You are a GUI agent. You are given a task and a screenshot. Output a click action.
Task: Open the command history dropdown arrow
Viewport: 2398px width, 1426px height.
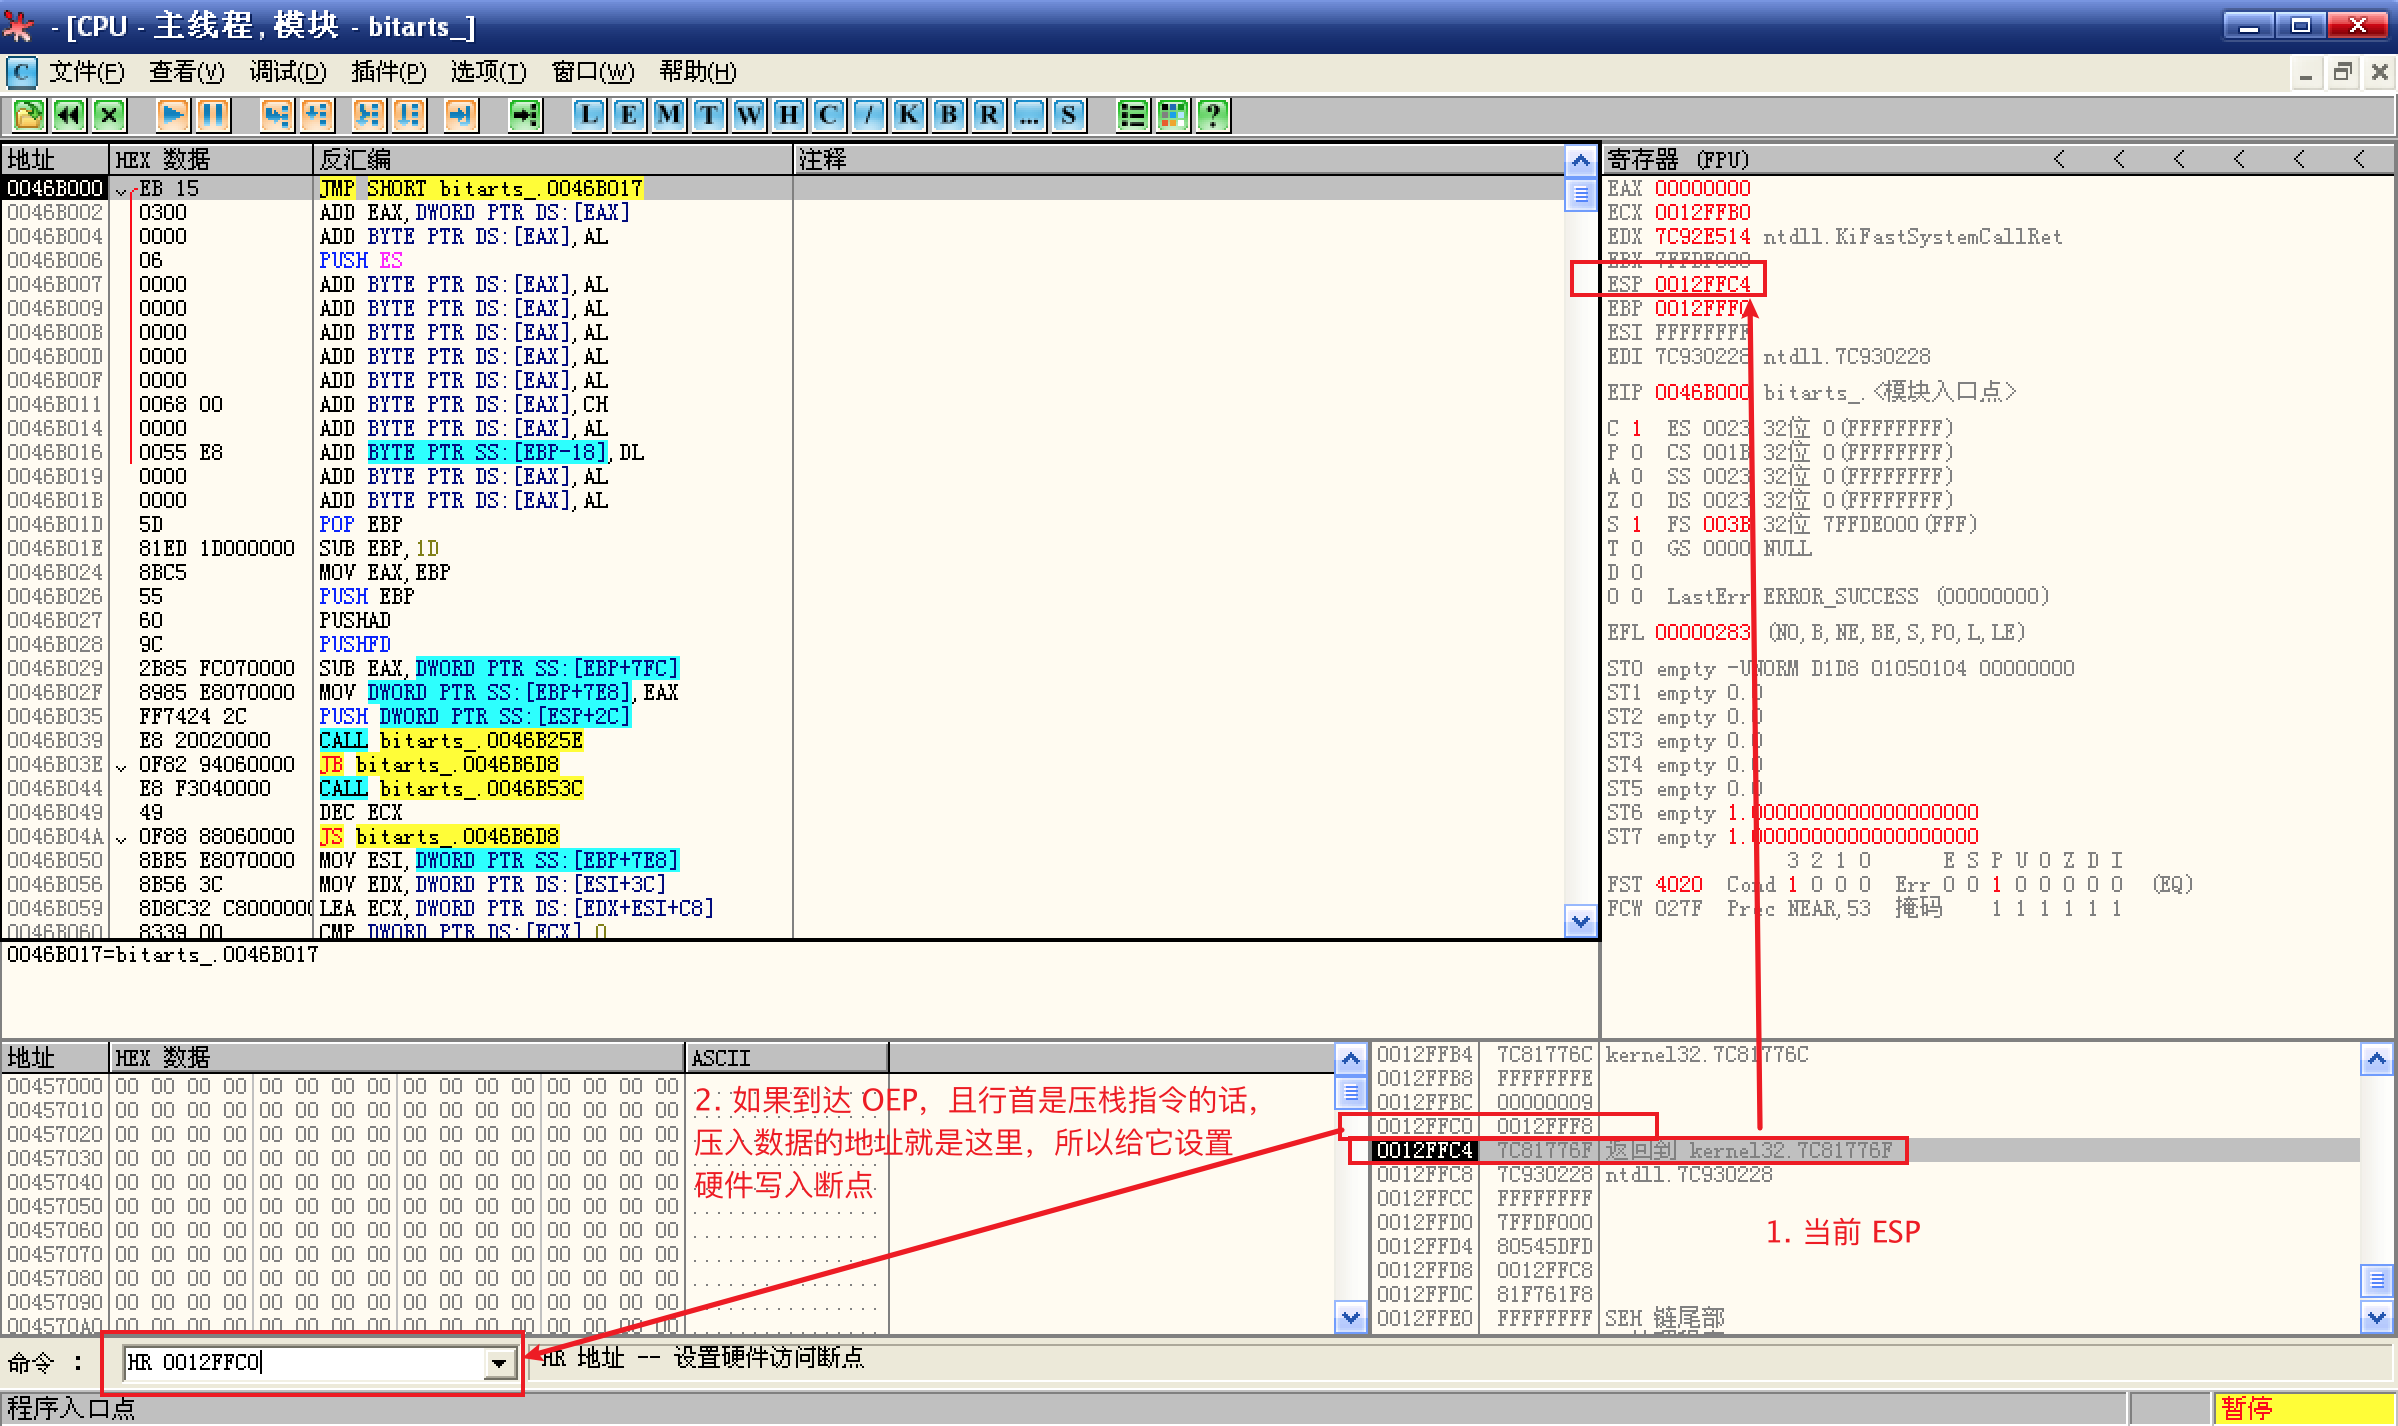point(498,1362)
